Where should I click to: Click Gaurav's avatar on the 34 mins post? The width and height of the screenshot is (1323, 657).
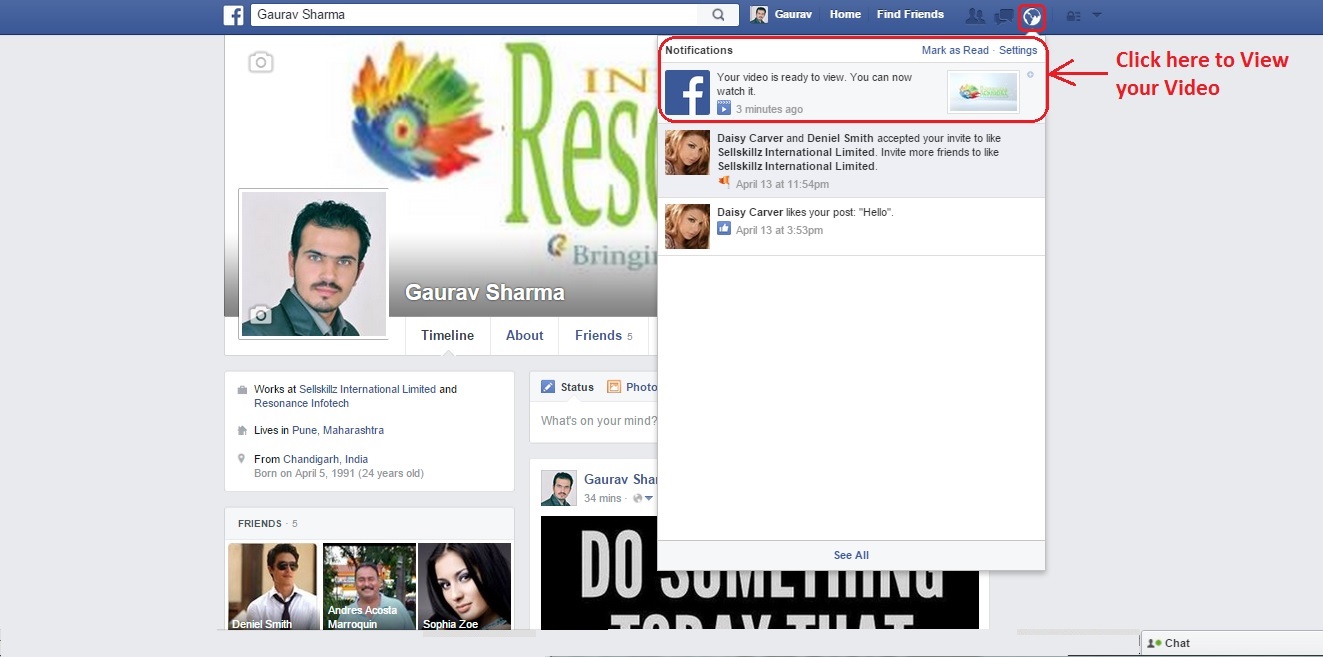pos(558,488)
